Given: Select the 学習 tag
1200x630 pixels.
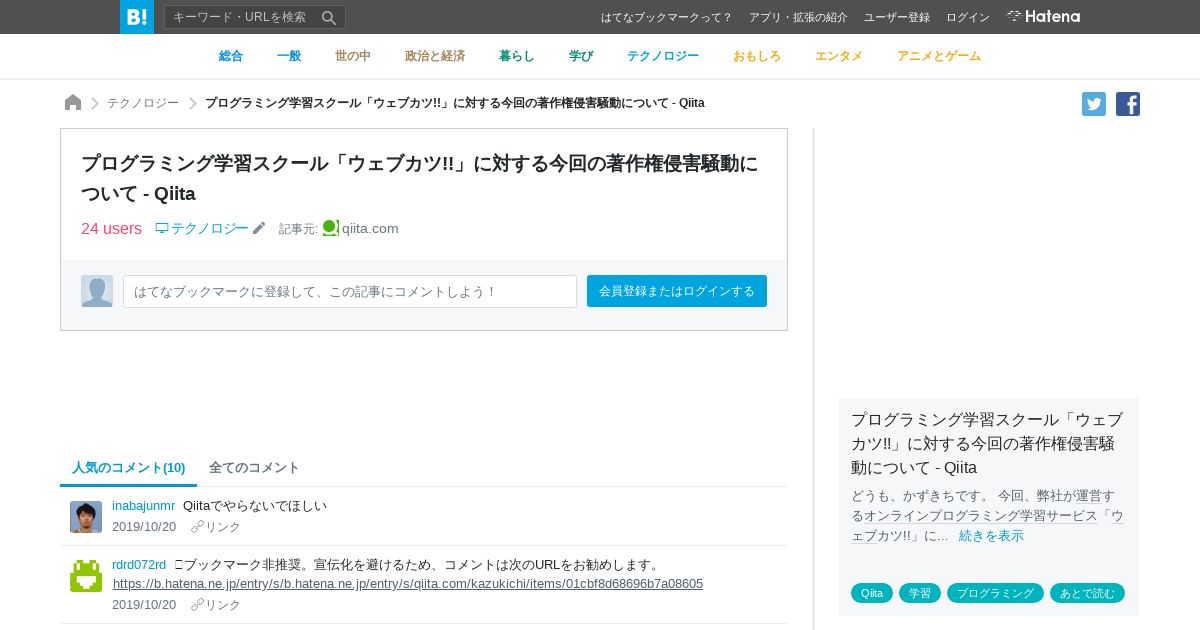Looking at the screenshot, I should [920, 593].
